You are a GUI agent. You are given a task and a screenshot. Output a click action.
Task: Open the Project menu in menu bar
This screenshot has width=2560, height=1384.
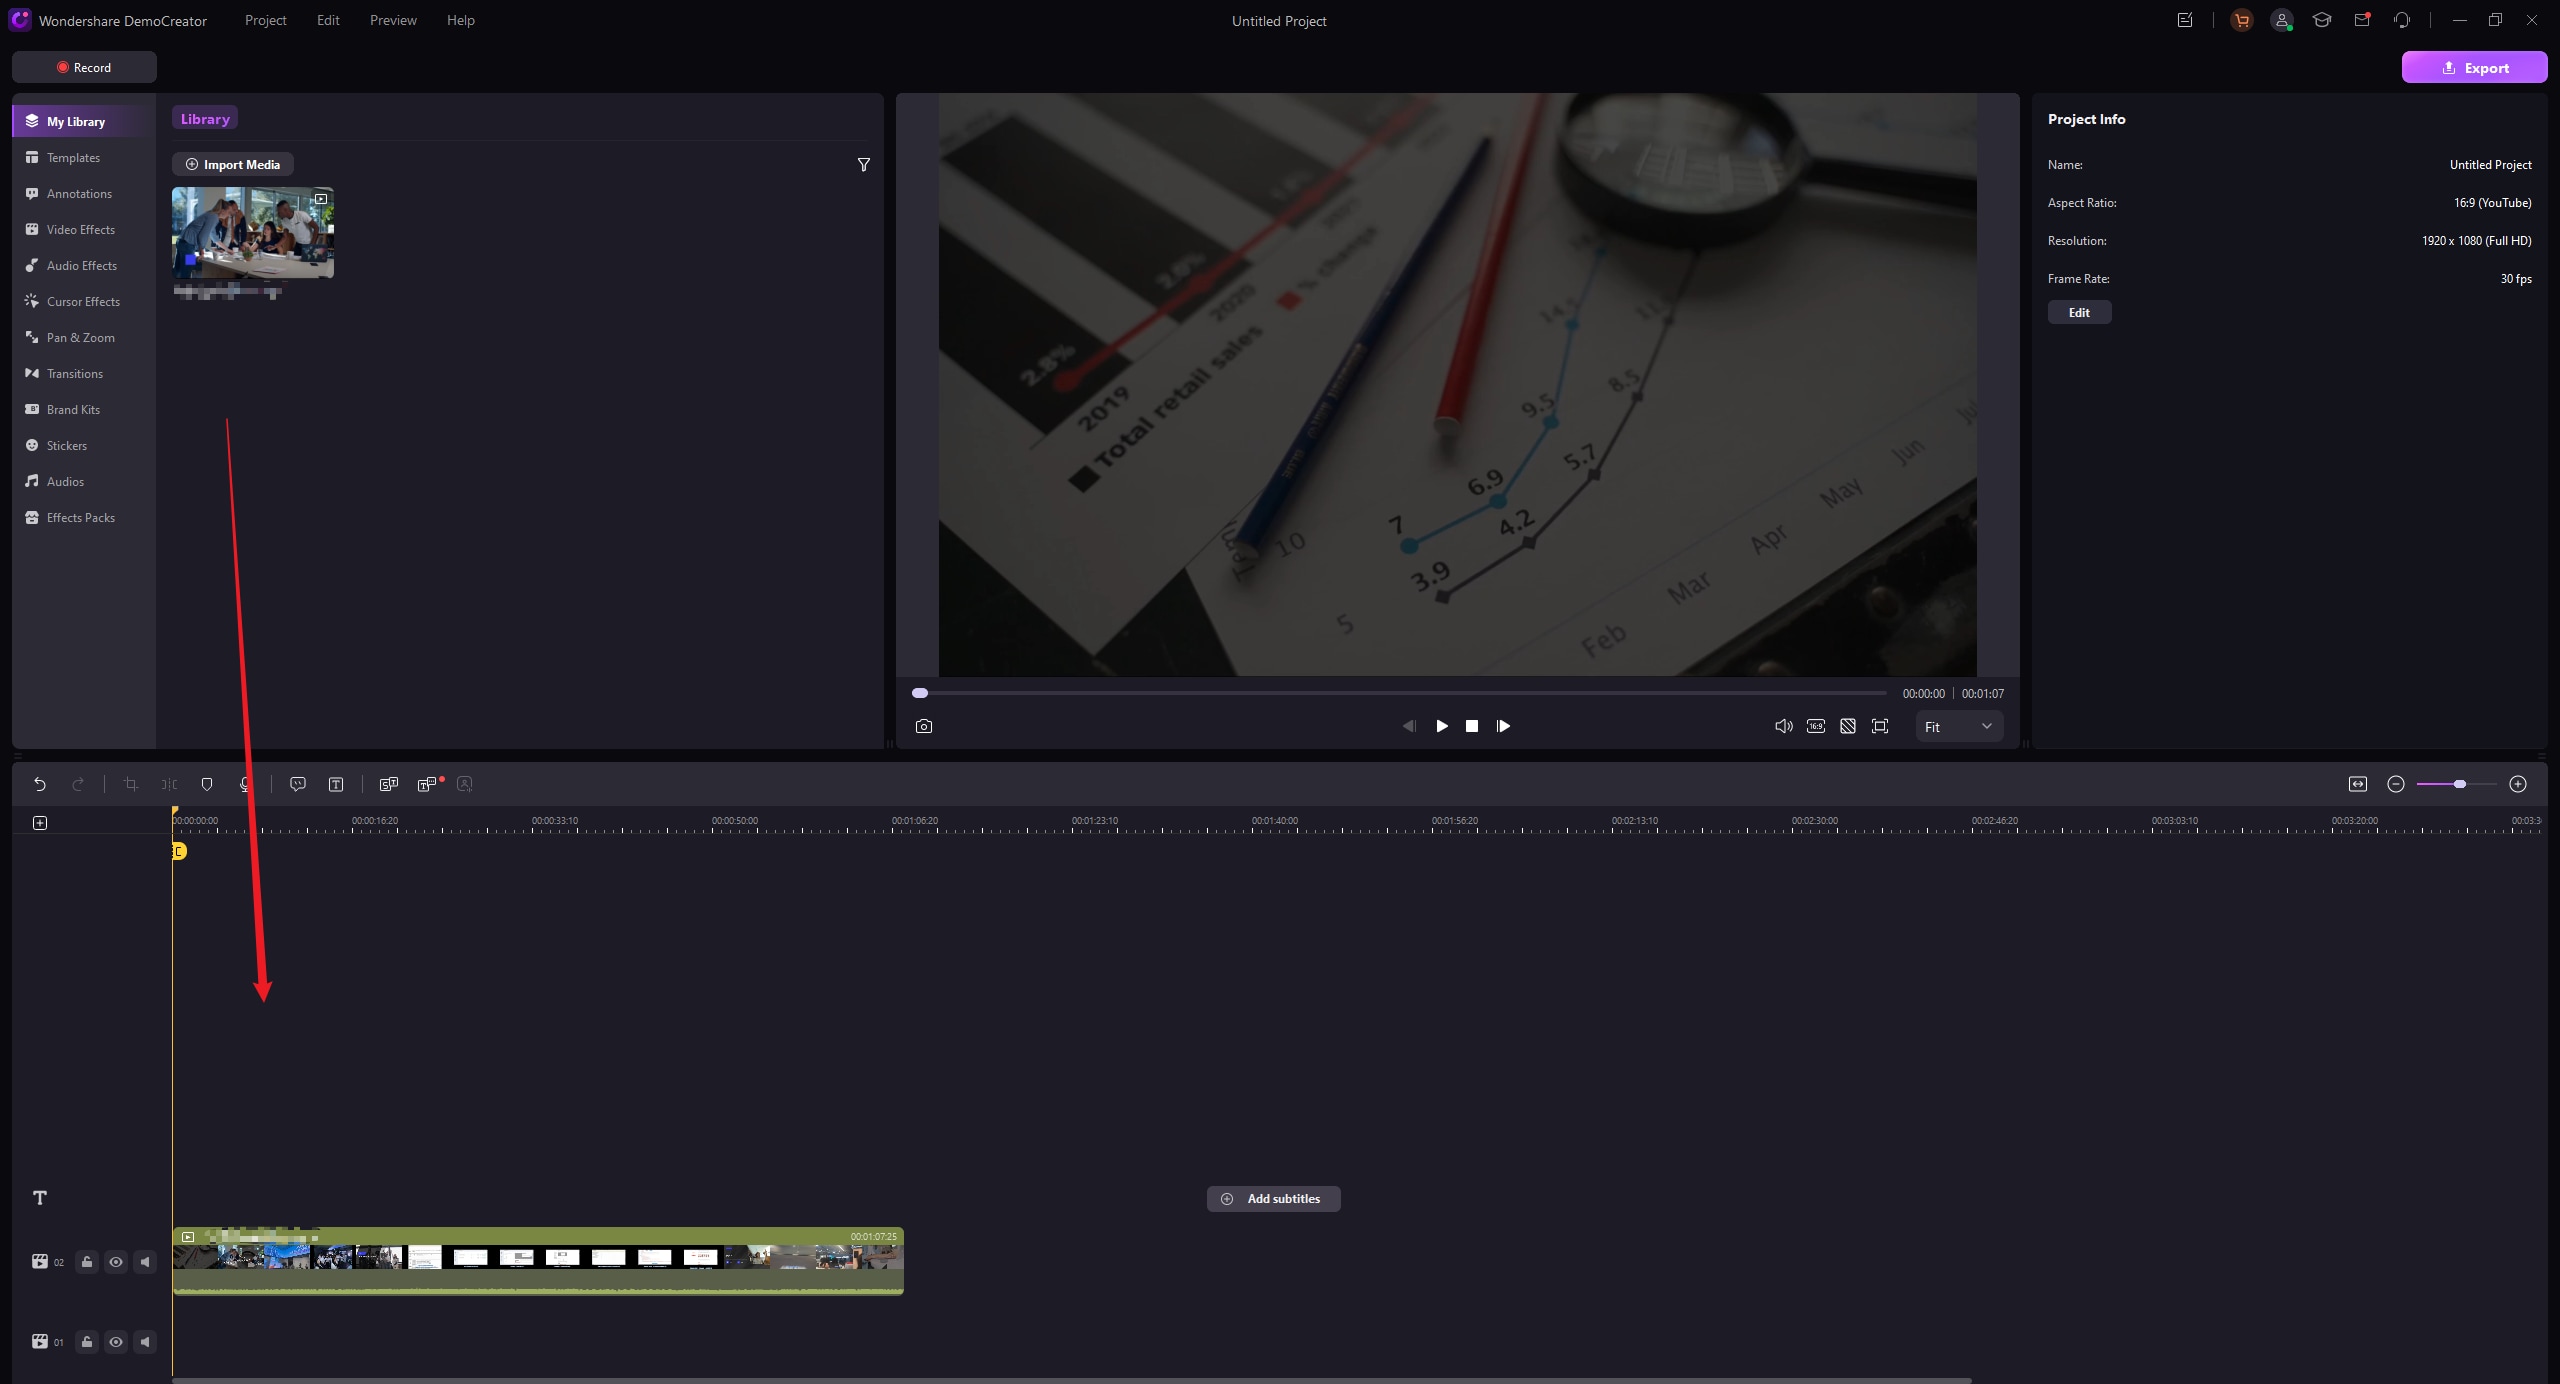264,20
